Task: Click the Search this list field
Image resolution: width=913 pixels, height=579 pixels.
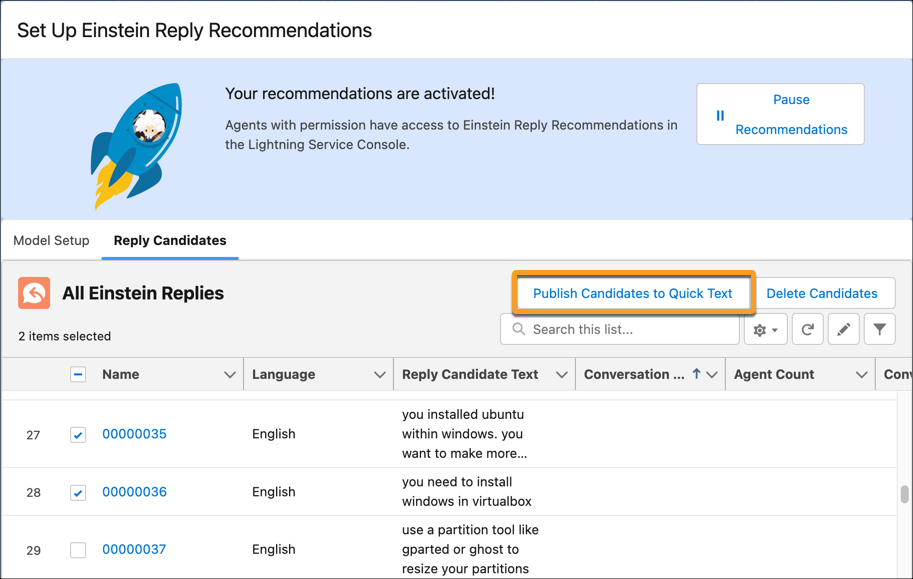Action: [x=620, y=330]
